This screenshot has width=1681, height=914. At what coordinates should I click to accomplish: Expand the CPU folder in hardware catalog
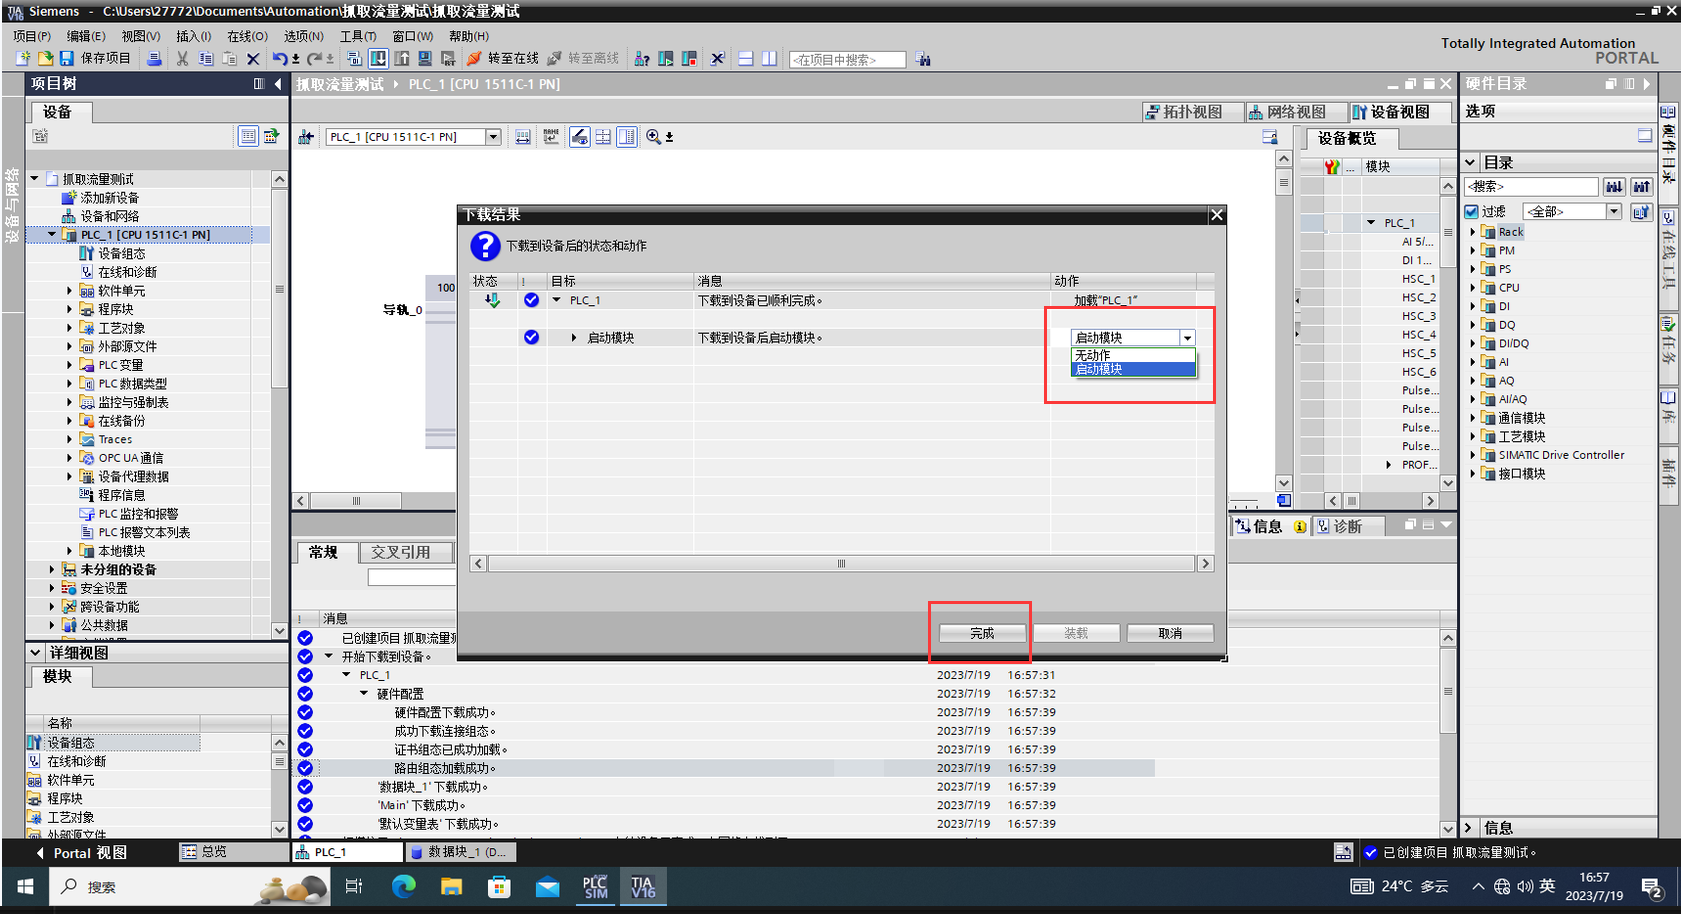pyautogui.click(x=1473, y=288)
